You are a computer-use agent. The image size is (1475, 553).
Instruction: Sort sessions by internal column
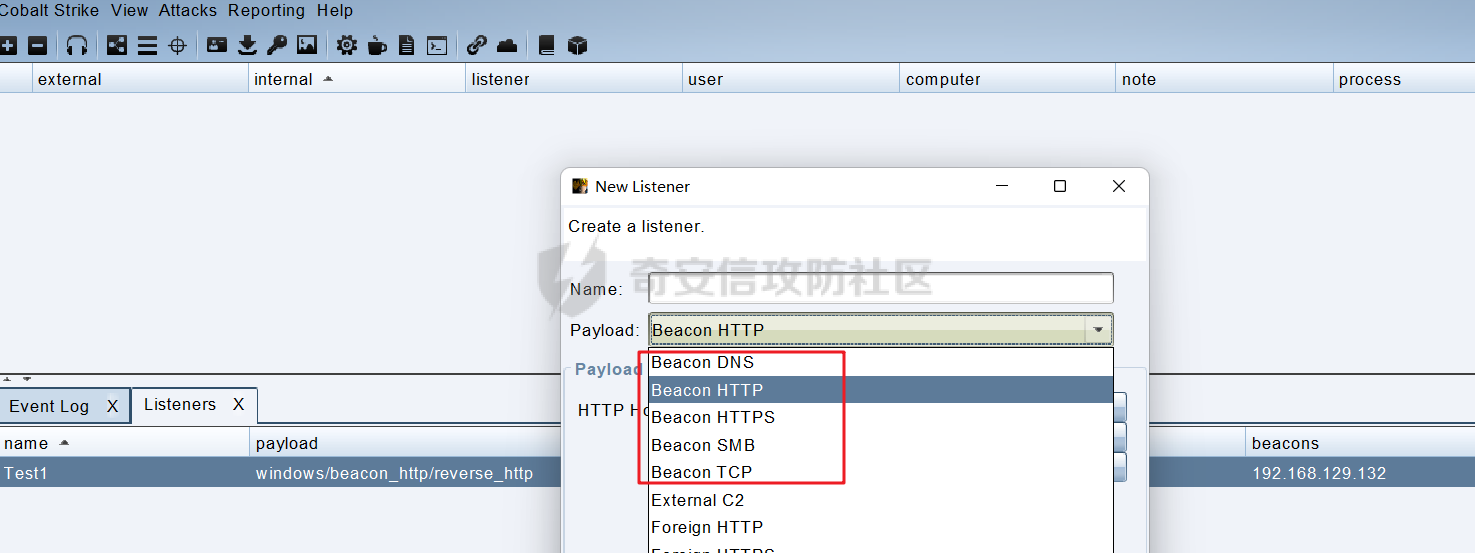[357, 79]
